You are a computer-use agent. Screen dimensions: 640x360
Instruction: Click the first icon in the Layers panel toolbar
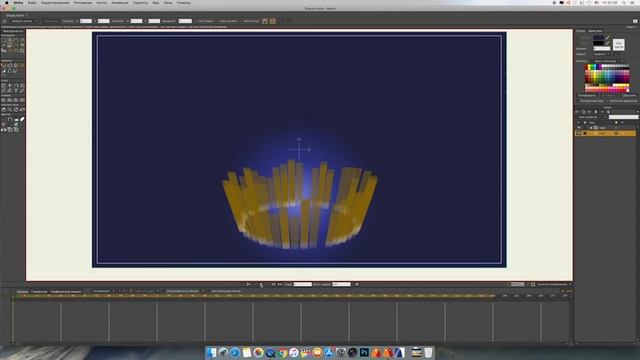pyautogui.click(x=577, y=112)
